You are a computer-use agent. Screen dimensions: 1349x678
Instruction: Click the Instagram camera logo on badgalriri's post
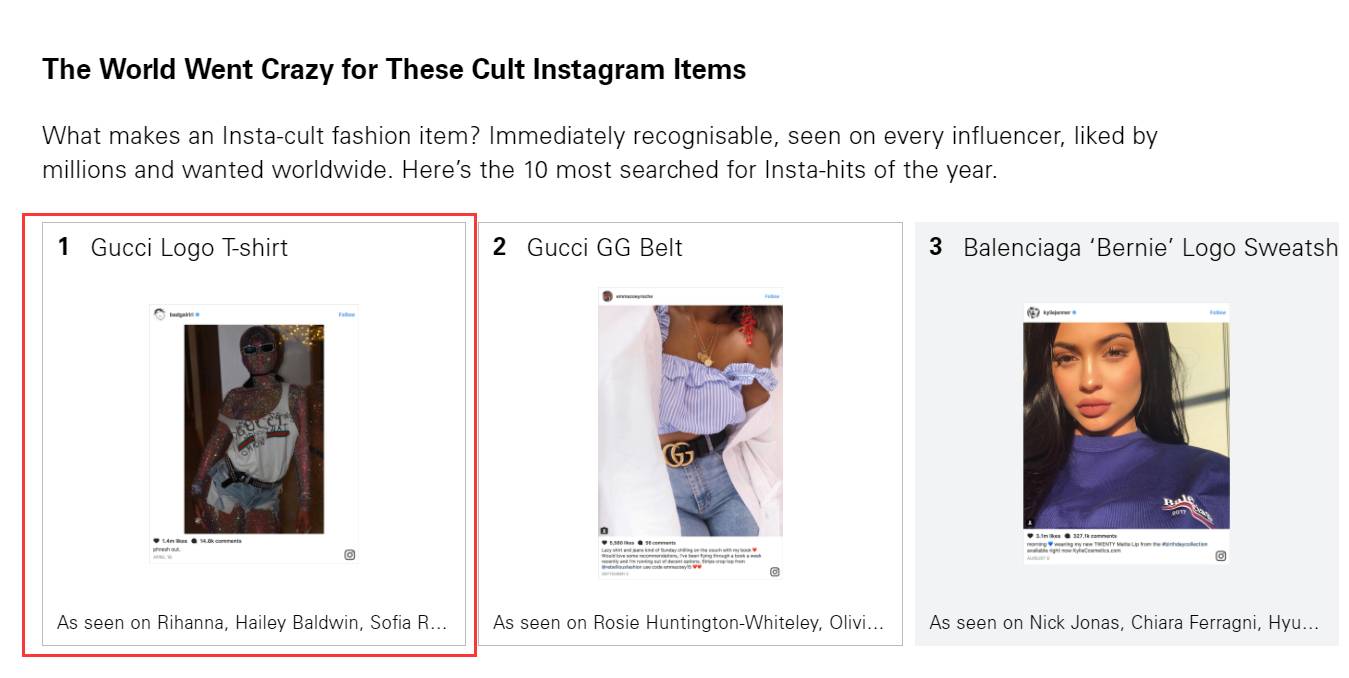point(349,553)
